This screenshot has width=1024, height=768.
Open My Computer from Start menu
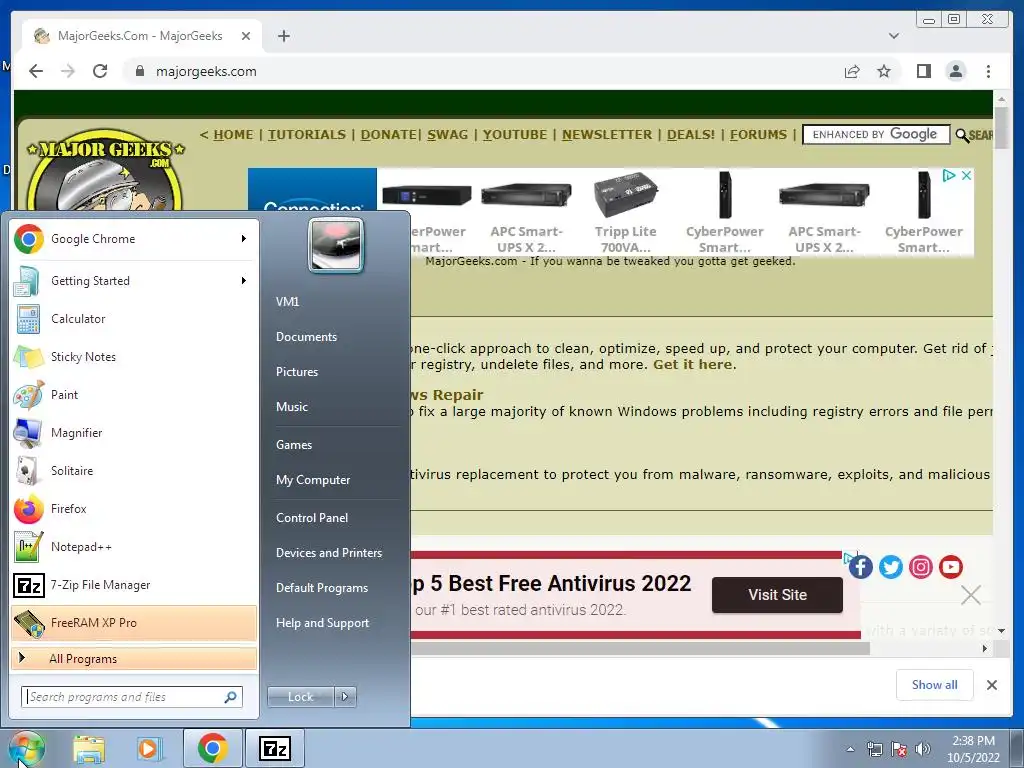click(313, 480)
